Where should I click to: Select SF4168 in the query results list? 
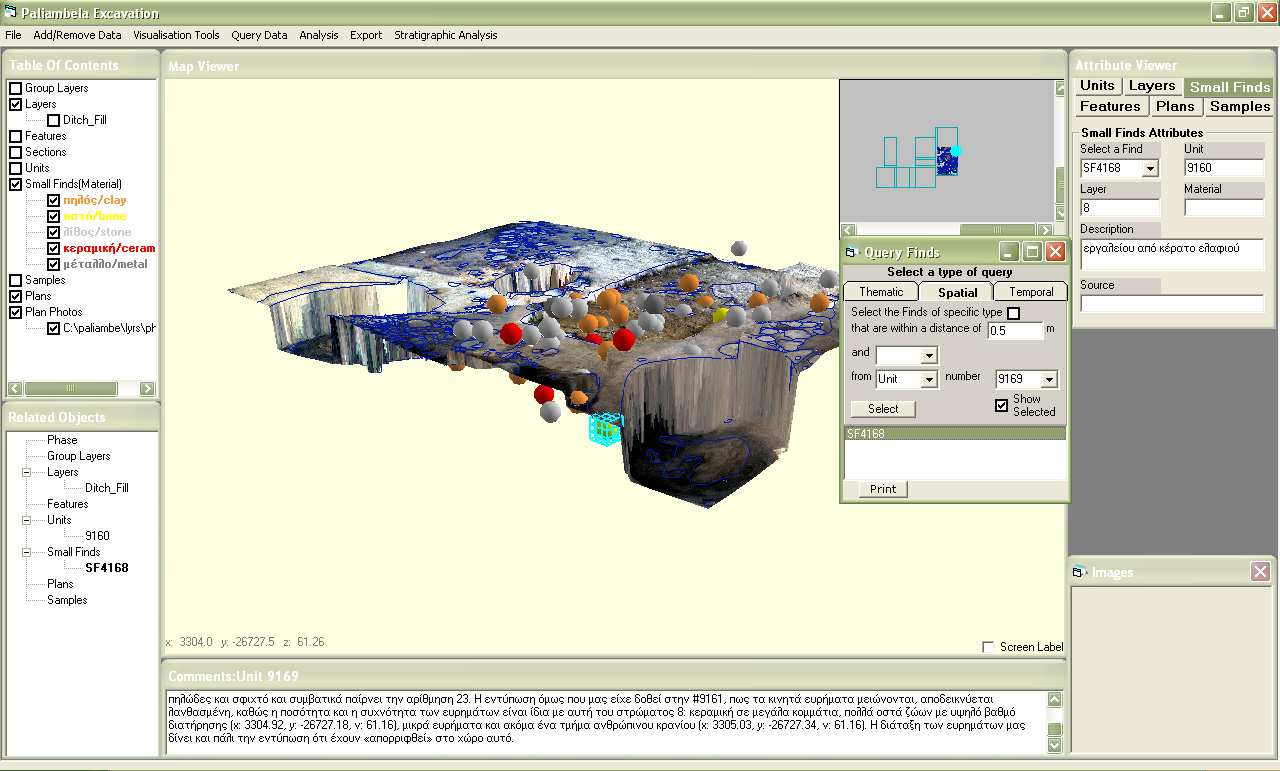[x=955, y=434]
